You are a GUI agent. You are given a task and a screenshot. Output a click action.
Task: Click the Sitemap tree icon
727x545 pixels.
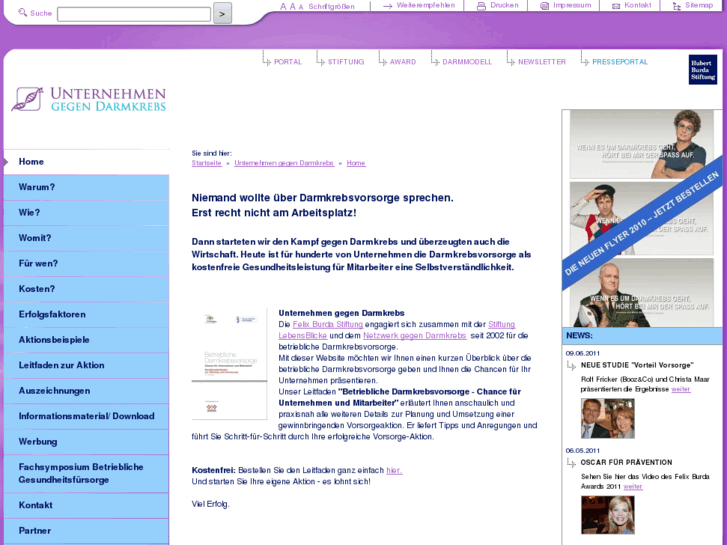tap(677, 6)
